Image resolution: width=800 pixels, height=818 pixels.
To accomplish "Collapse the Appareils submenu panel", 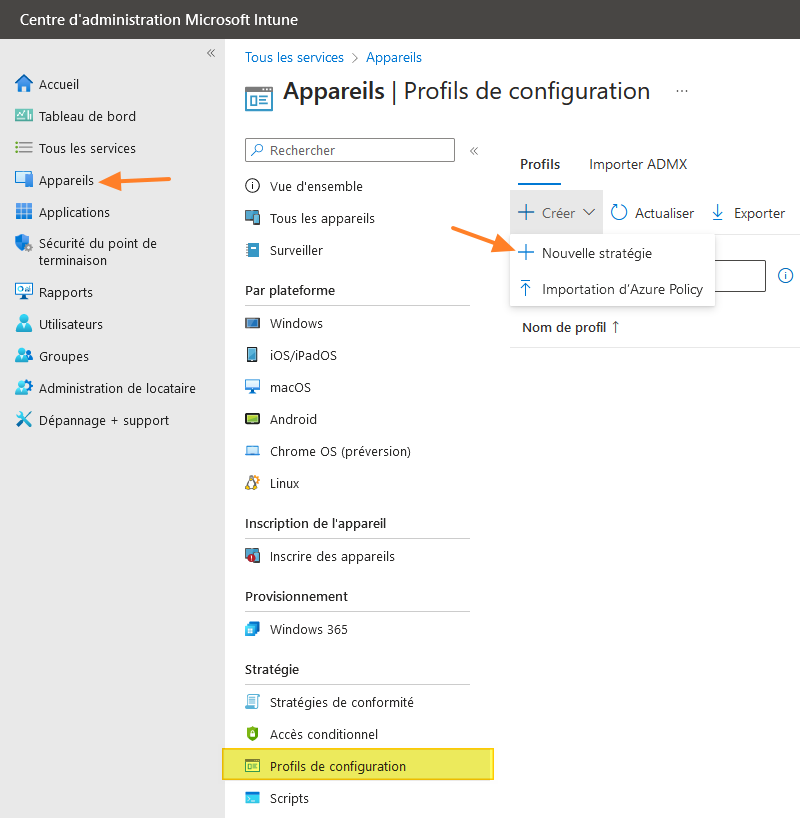I will click(474, 151).
